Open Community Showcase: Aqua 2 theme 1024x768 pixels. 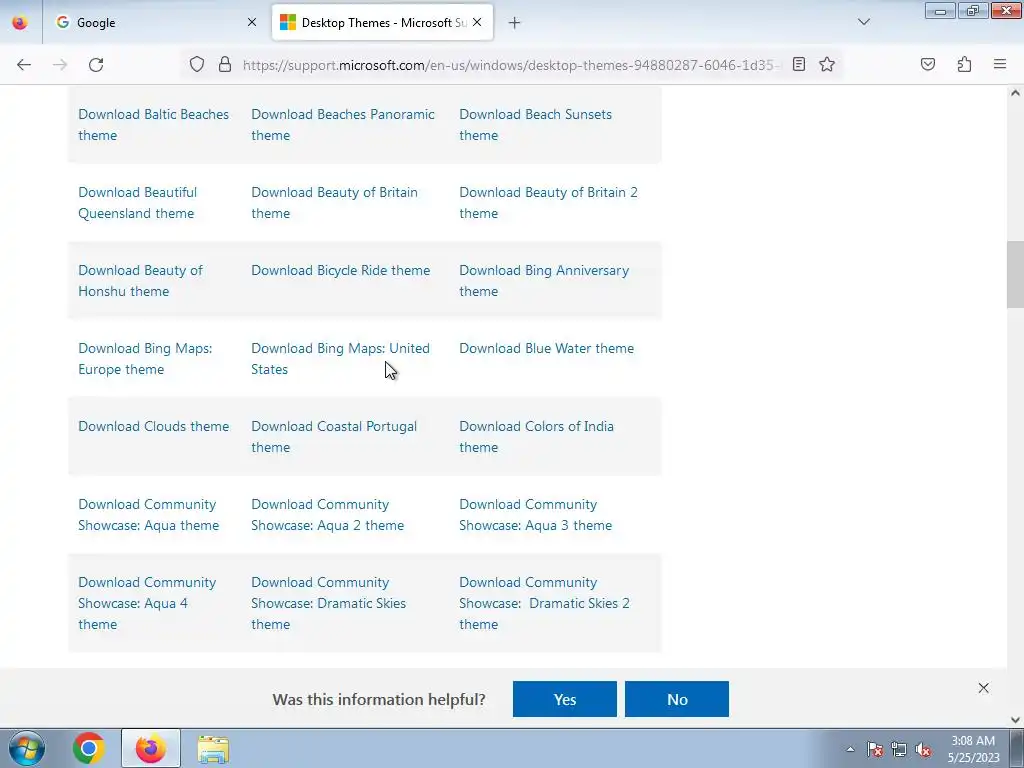(327, 515)
